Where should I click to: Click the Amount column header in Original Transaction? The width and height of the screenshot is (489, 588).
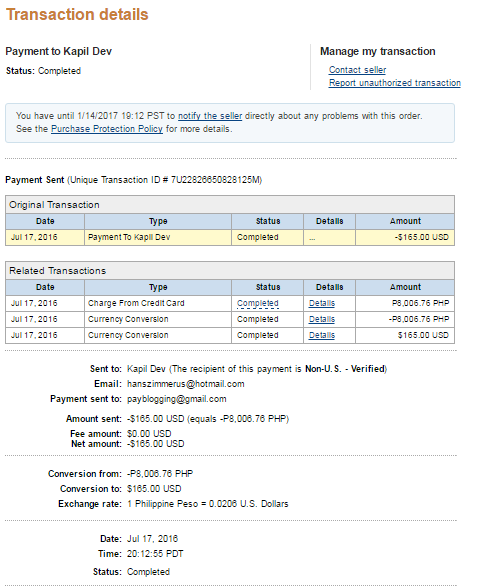(405, 221)
